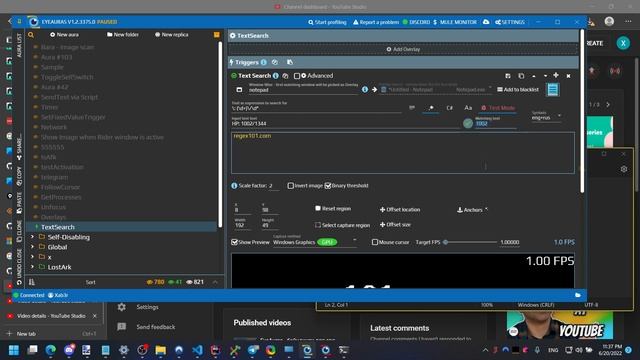
Task: Enable the Mouse cursor checkbox
Action: (375, 242)
